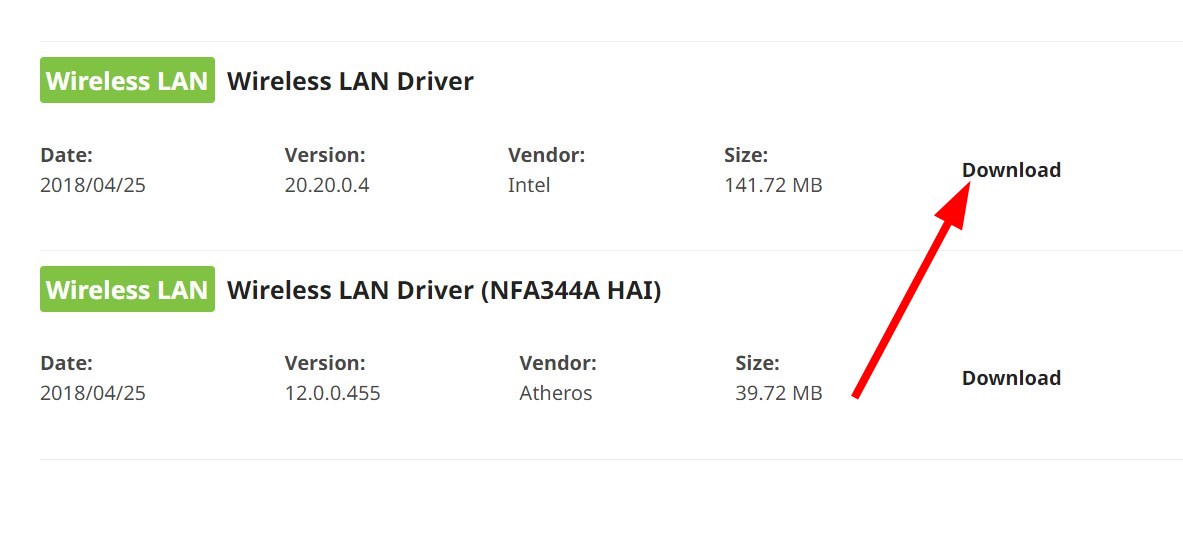Click version number 20.20.0.4
Screen dimensions: 1183x551
click(x=327, y=185)
